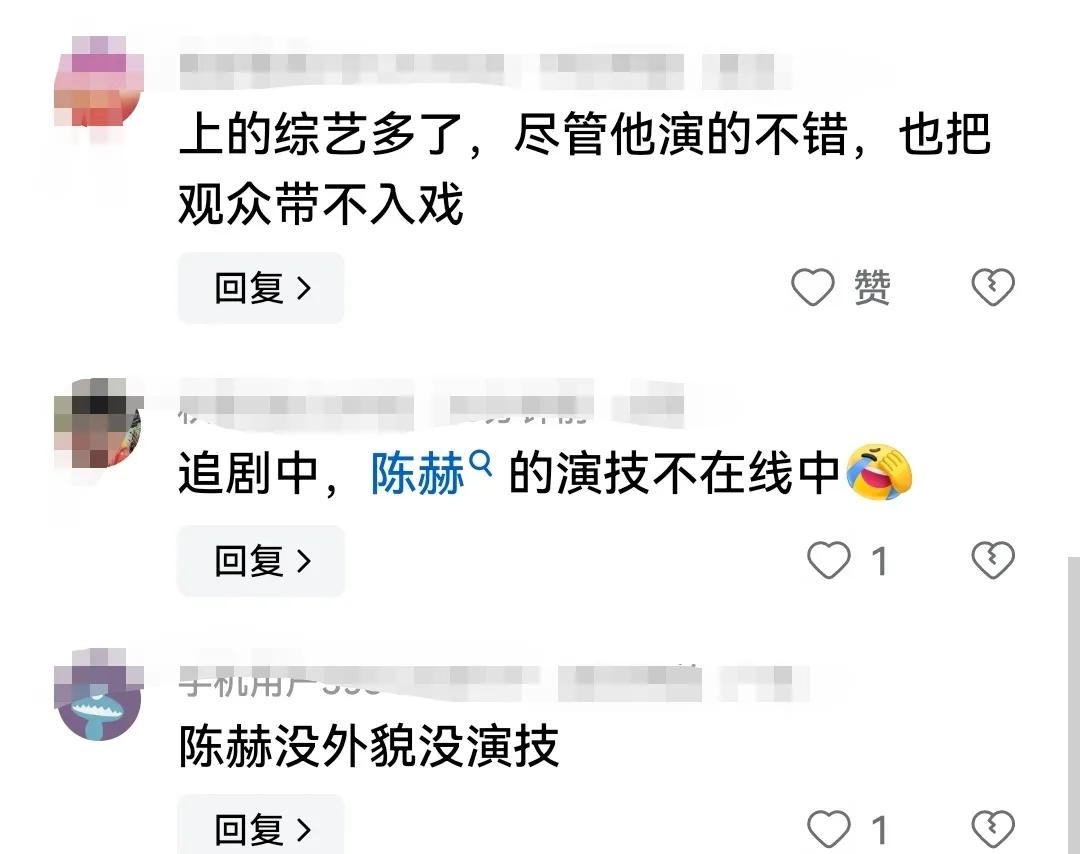Tap the 赞 label on first comment
Image resolution: width=1080 pixels, height=854 pixels.
click(x=872, y=287)
